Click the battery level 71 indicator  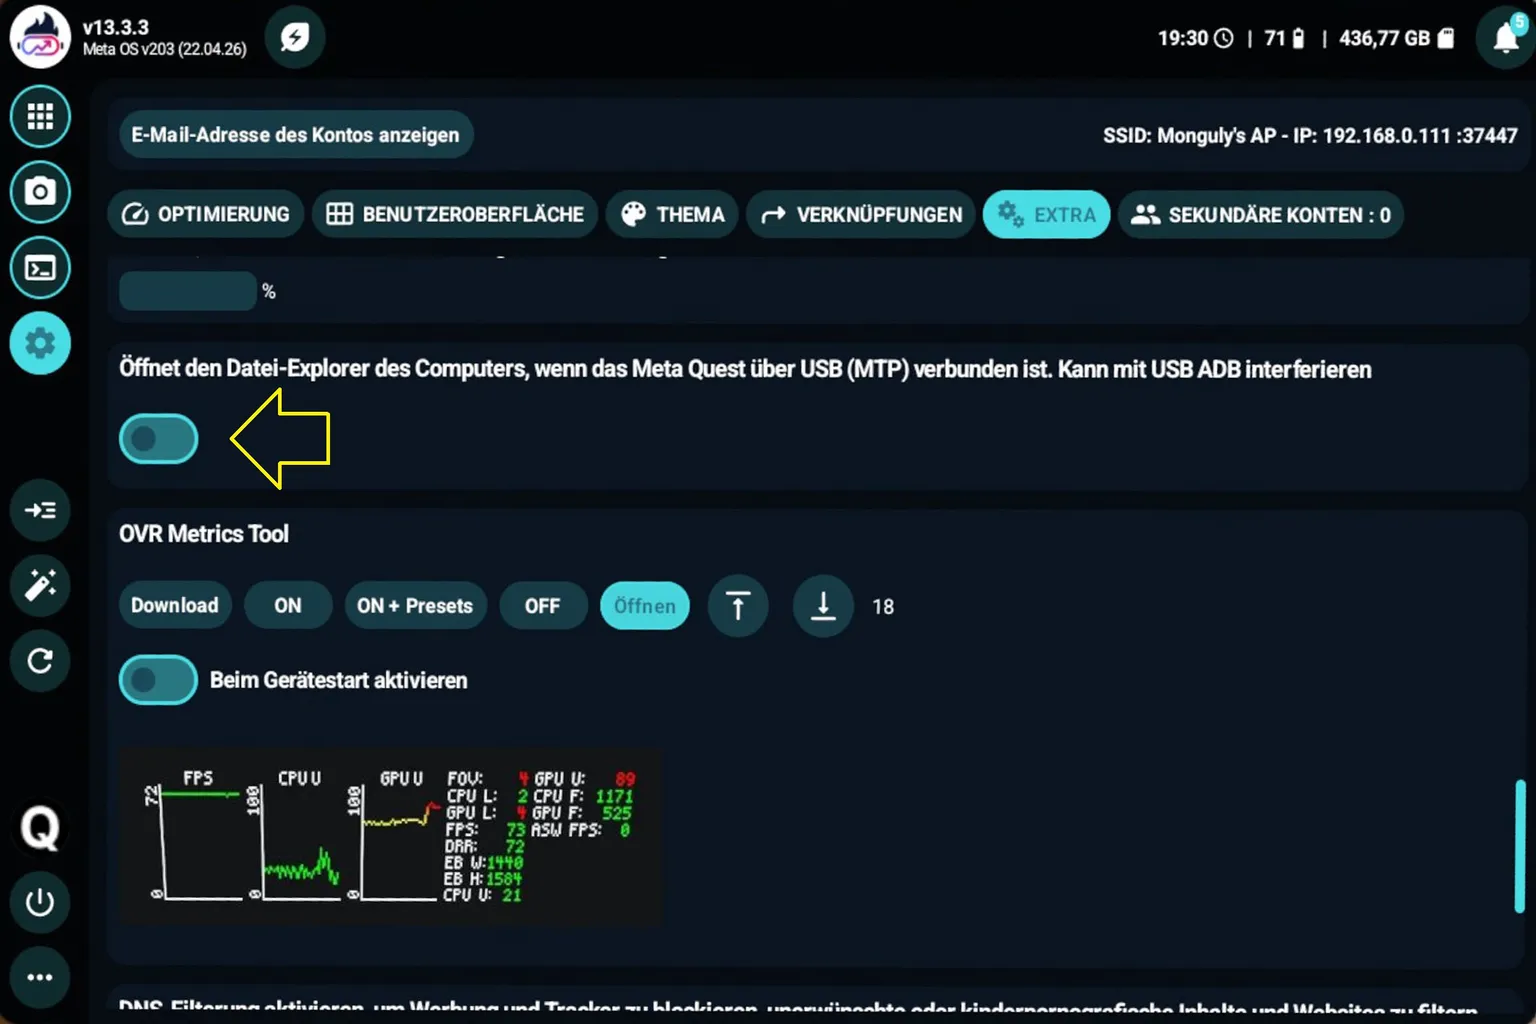pyautogui.click(x=1284, y=38)
